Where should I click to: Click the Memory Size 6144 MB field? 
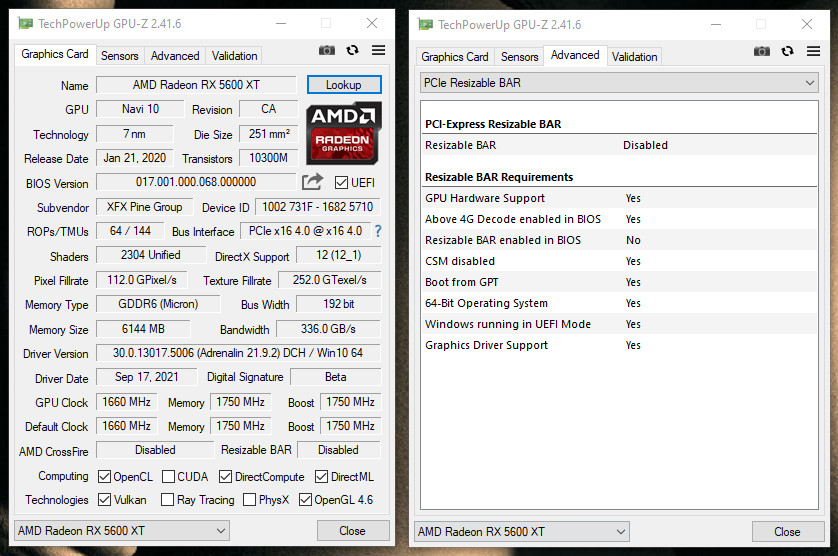(143, 329)
